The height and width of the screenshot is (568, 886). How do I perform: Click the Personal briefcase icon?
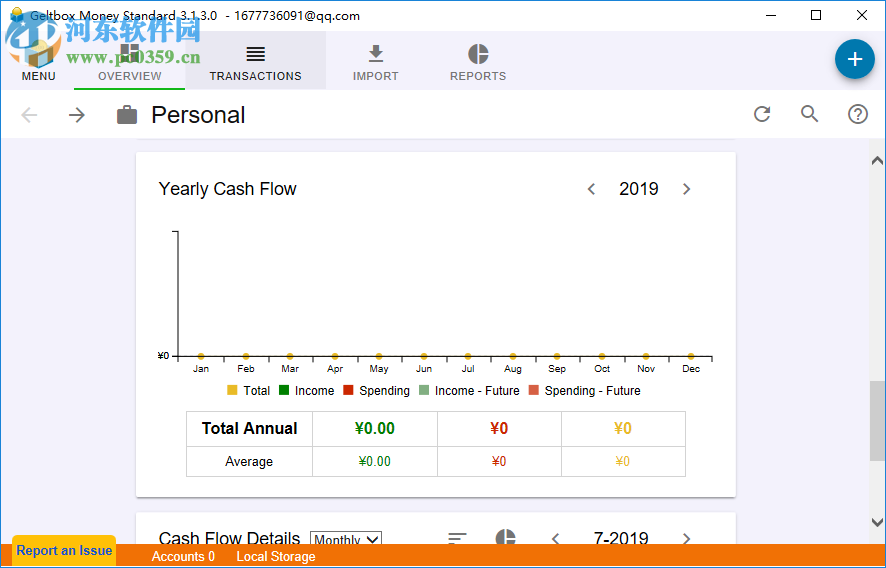pyautogui.click(x=127, y=115)
